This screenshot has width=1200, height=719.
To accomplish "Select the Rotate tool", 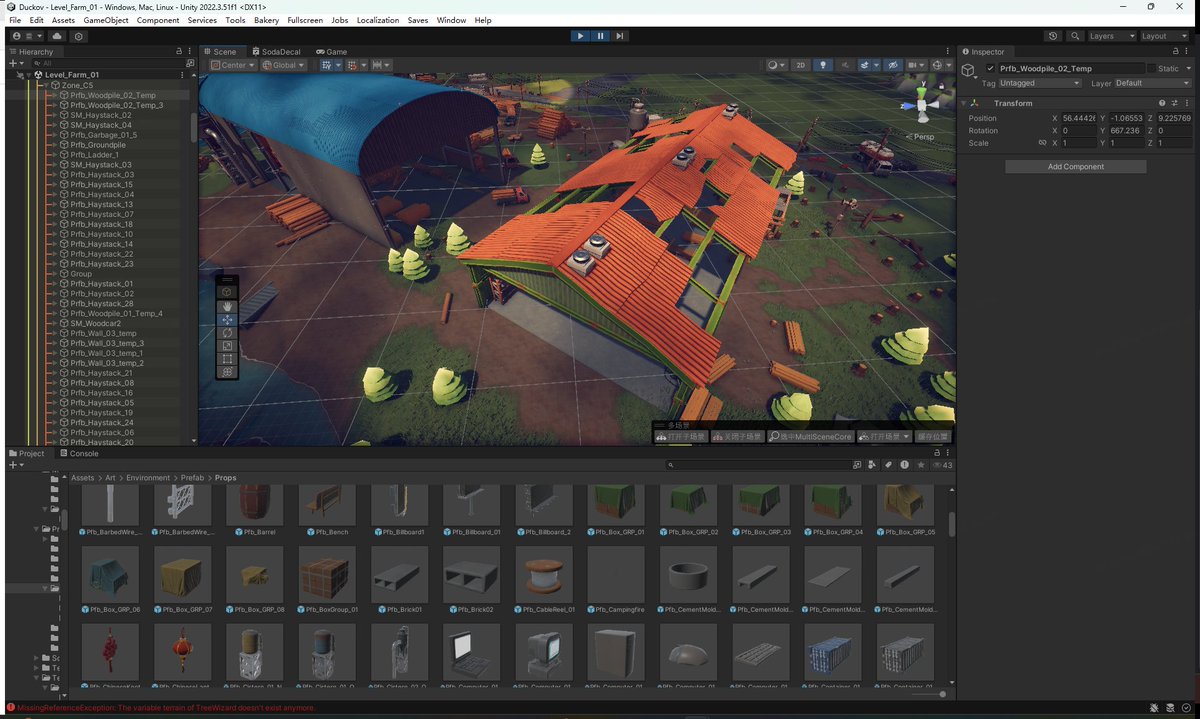I will click(228, 333).
